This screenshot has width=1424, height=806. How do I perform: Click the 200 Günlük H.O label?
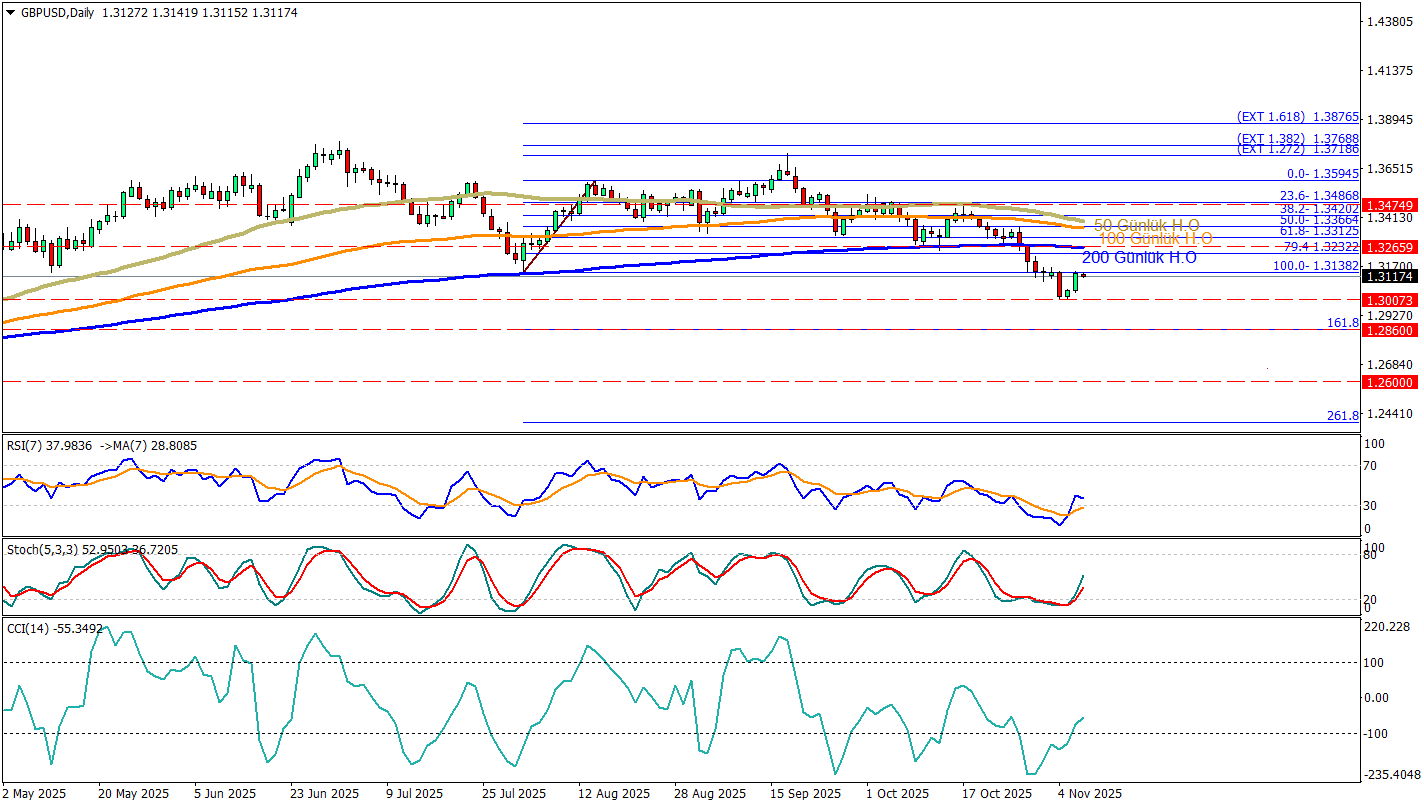point(1139,257)
